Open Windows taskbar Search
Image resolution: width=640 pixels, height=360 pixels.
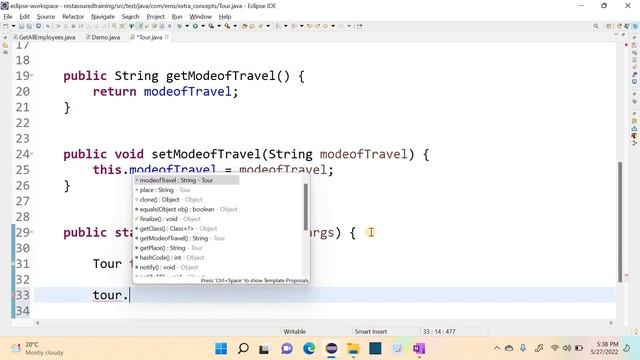pyautogui.click(x=243, y=349)
